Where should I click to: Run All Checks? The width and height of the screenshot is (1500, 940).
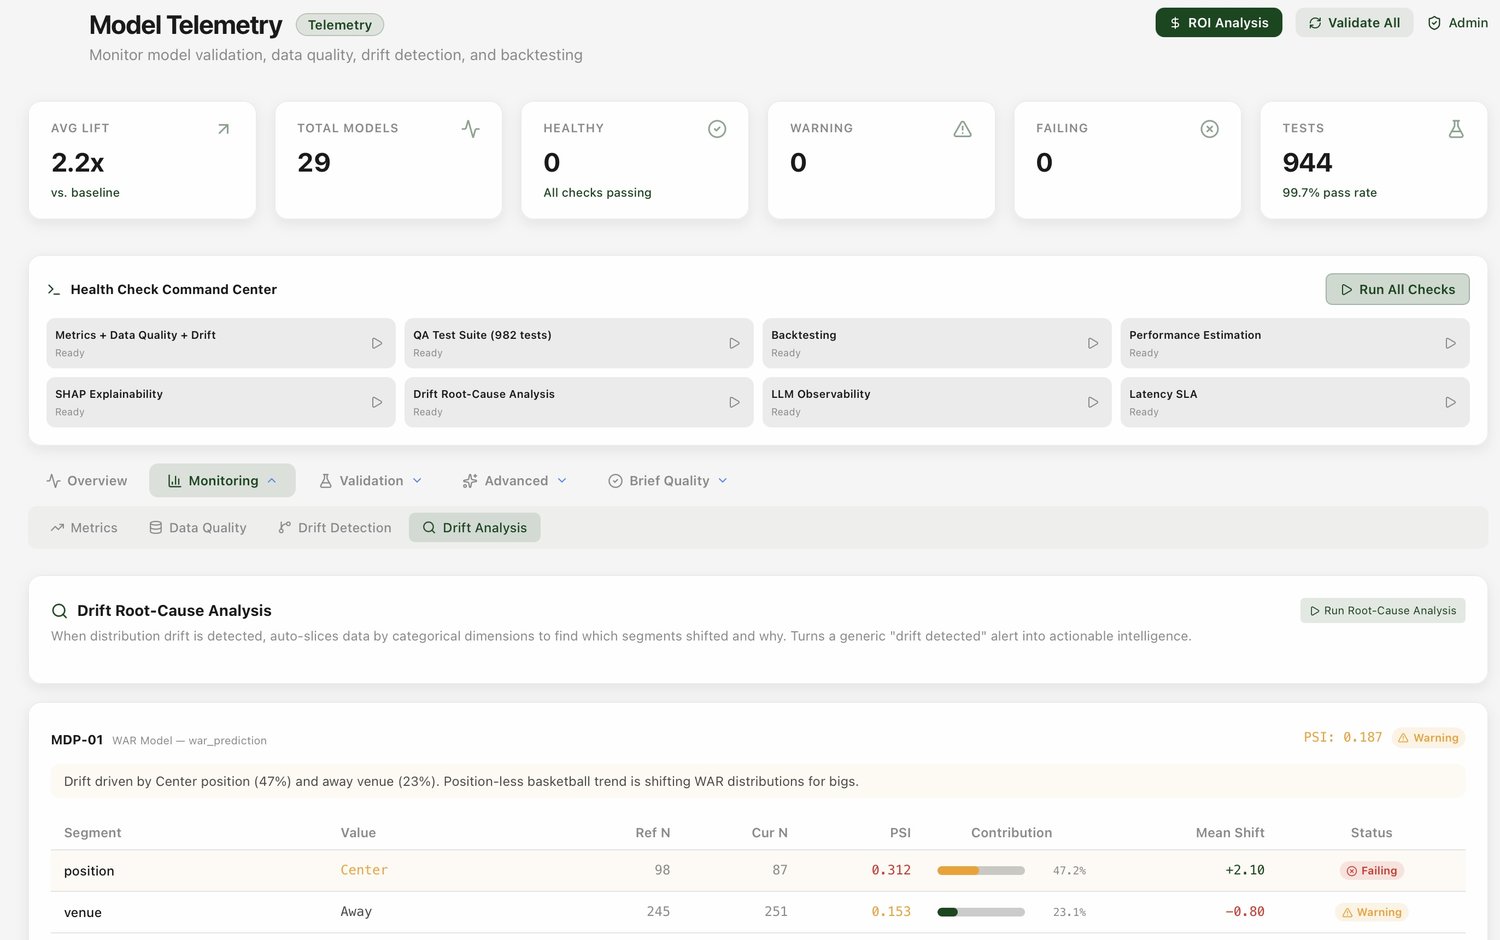coord(1397,289)
